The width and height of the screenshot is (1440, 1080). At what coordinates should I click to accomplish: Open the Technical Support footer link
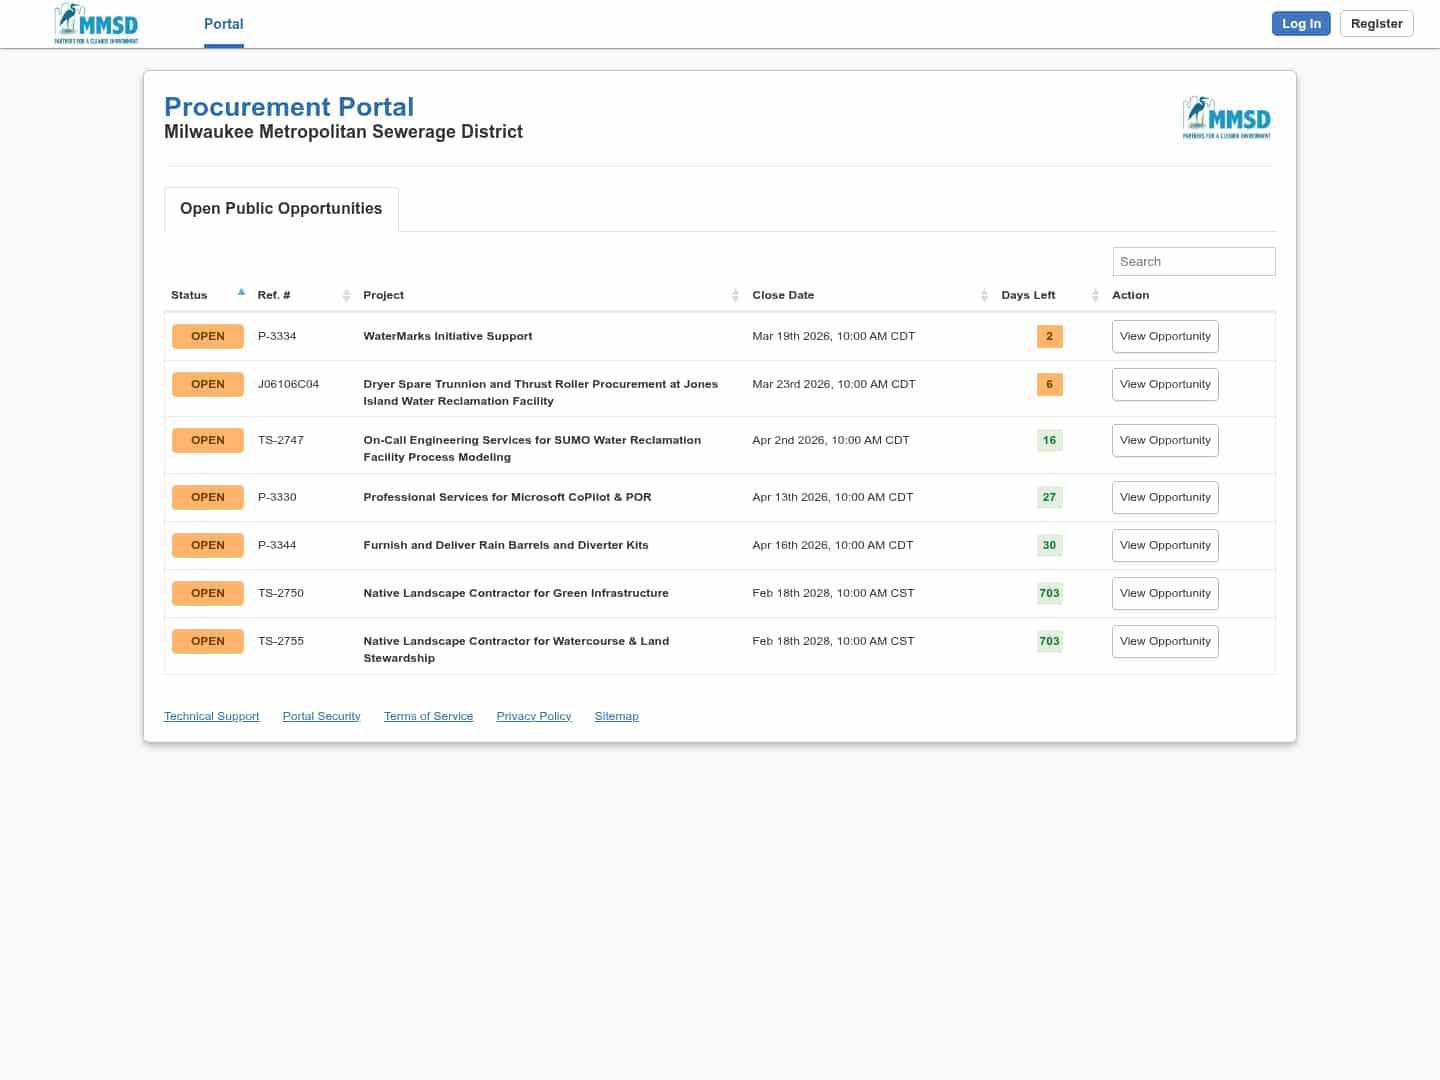pos(211,716)
